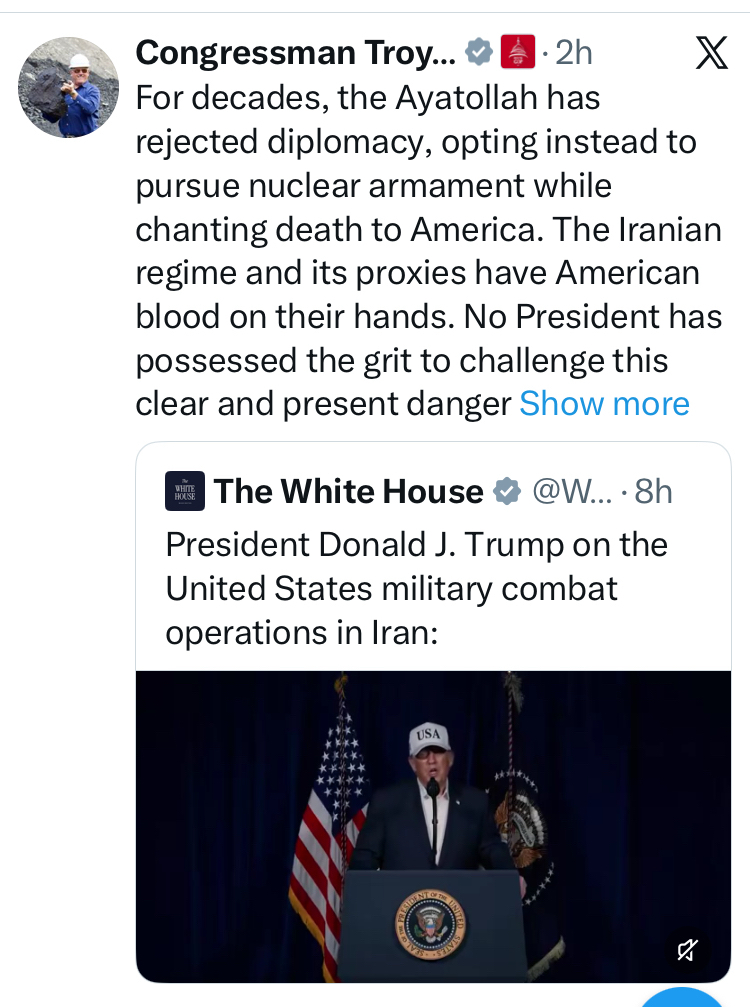
Task: Unmute the video using the speaker icon
Action: coord(688,949)
